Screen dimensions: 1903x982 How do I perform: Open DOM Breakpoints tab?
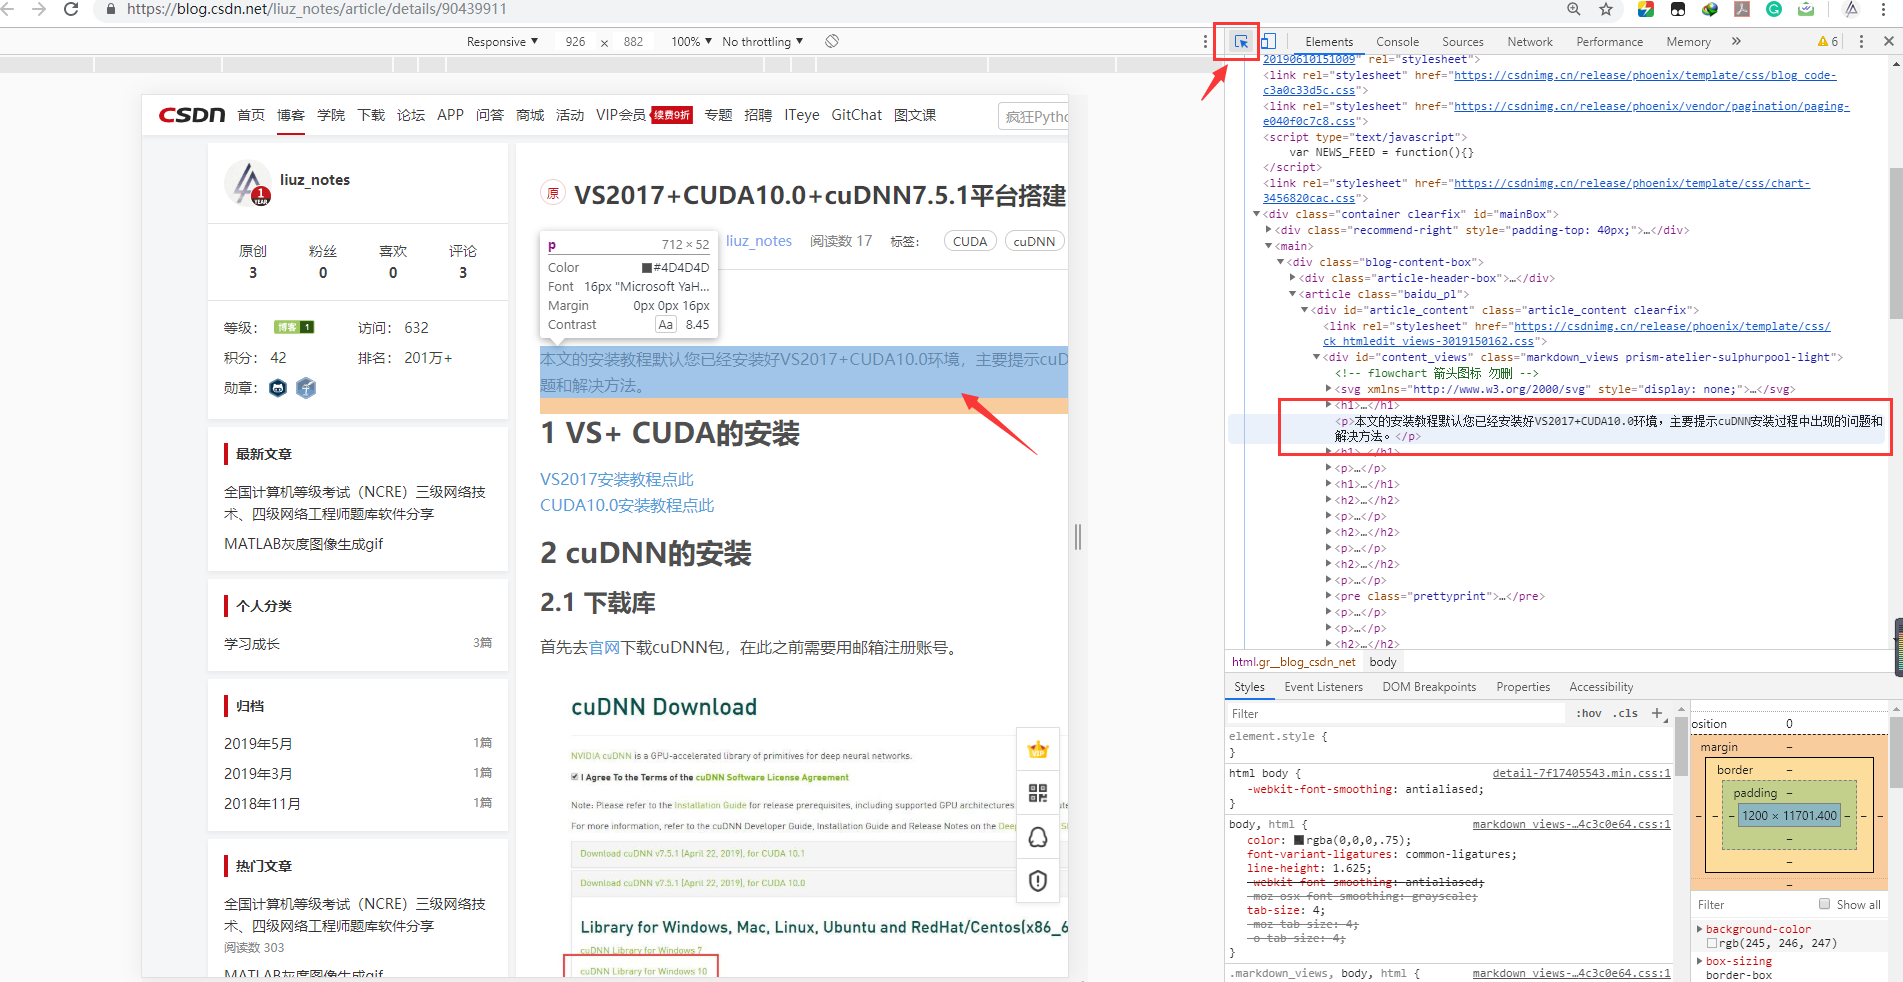click(x=1429, y=687)
